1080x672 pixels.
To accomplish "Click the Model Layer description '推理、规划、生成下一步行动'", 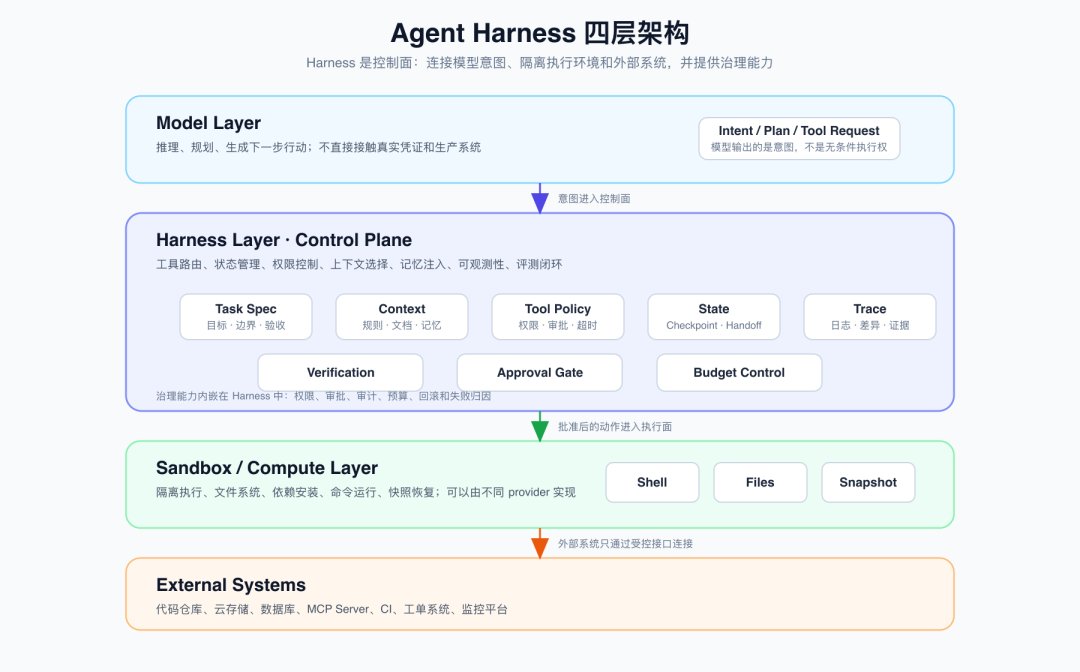I will 318,147.
